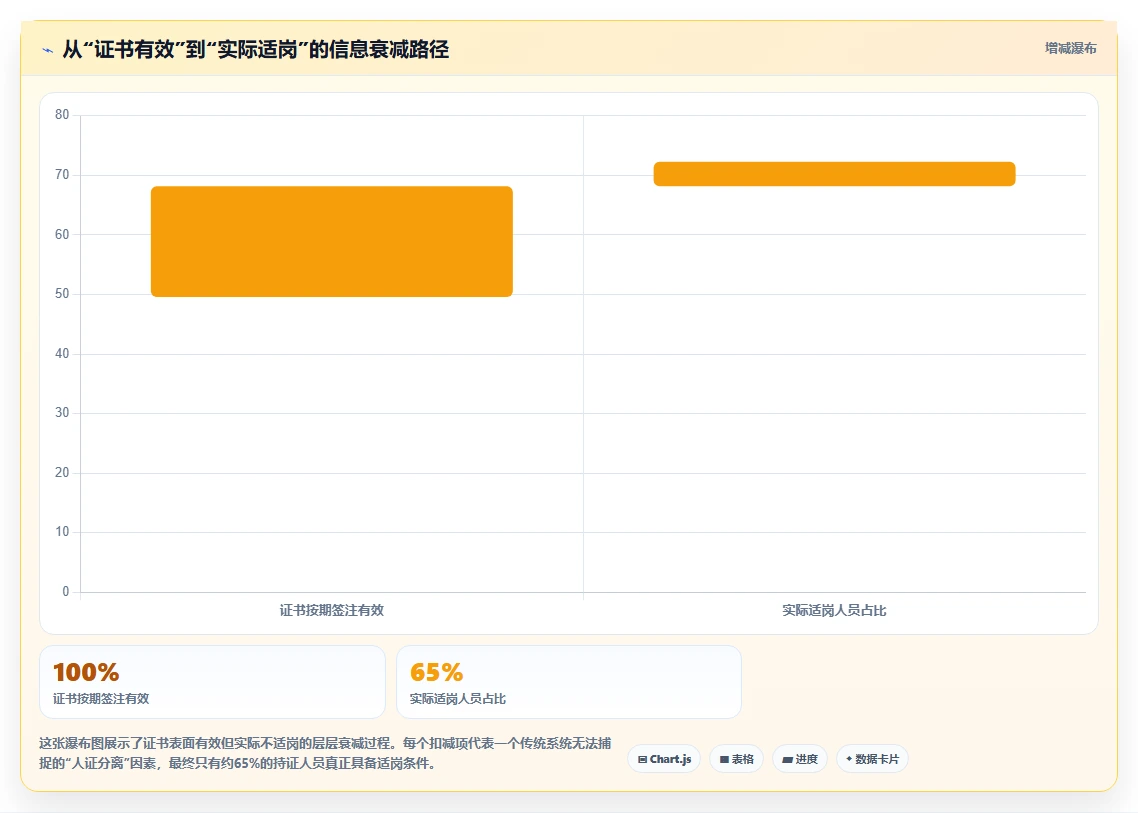The image size is (1138, 813).
Task: Click the description paragraph starting 这张瀑布图展示了
Action: (325, 753)
